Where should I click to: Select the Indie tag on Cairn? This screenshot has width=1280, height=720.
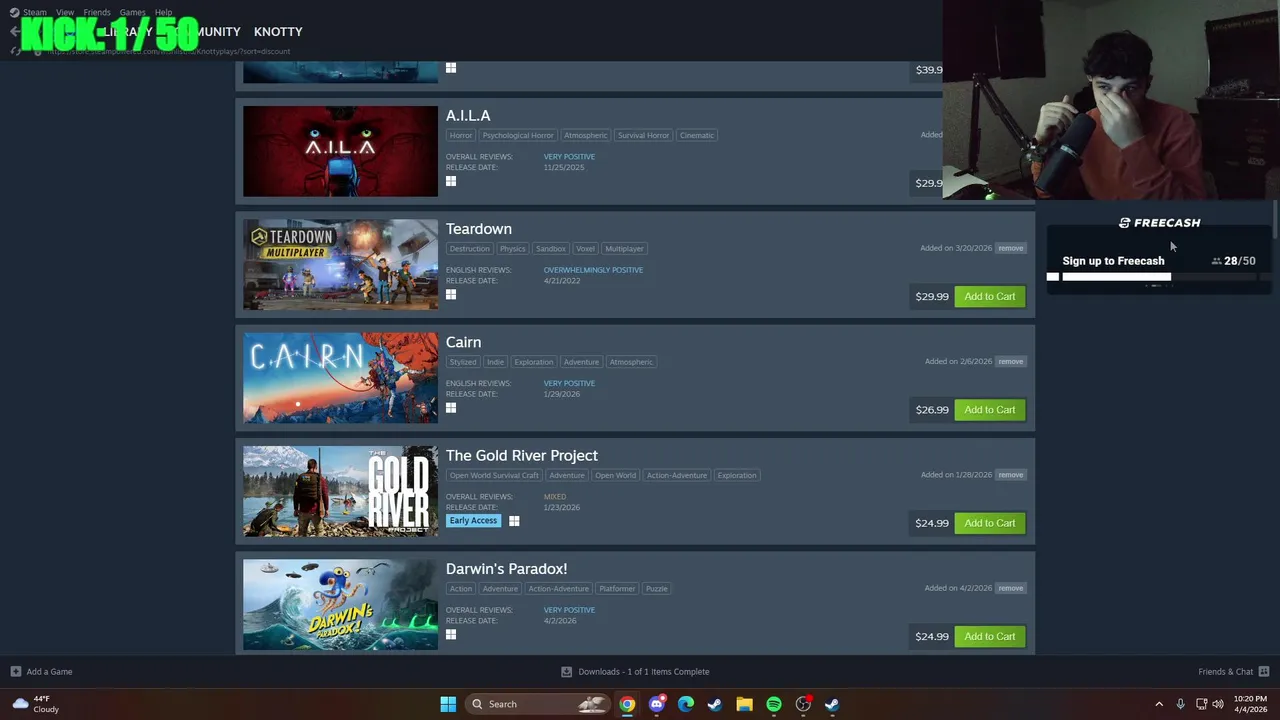coord(495,362)
